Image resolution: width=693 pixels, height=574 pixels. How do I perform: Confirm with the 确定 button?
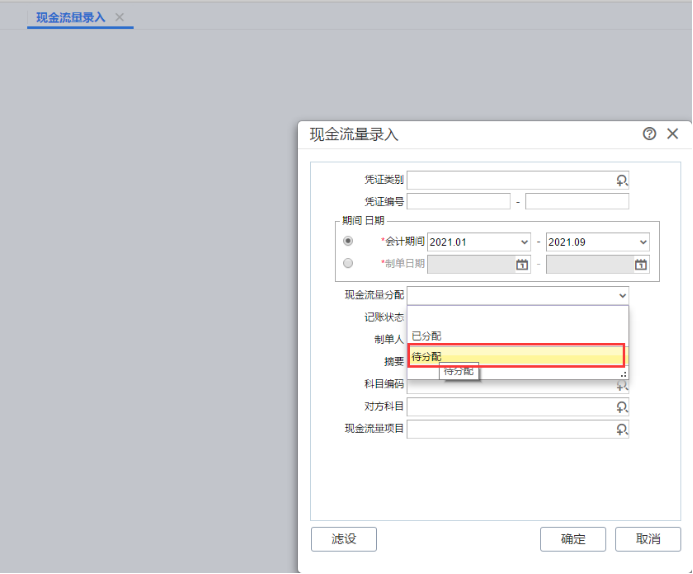573,539
